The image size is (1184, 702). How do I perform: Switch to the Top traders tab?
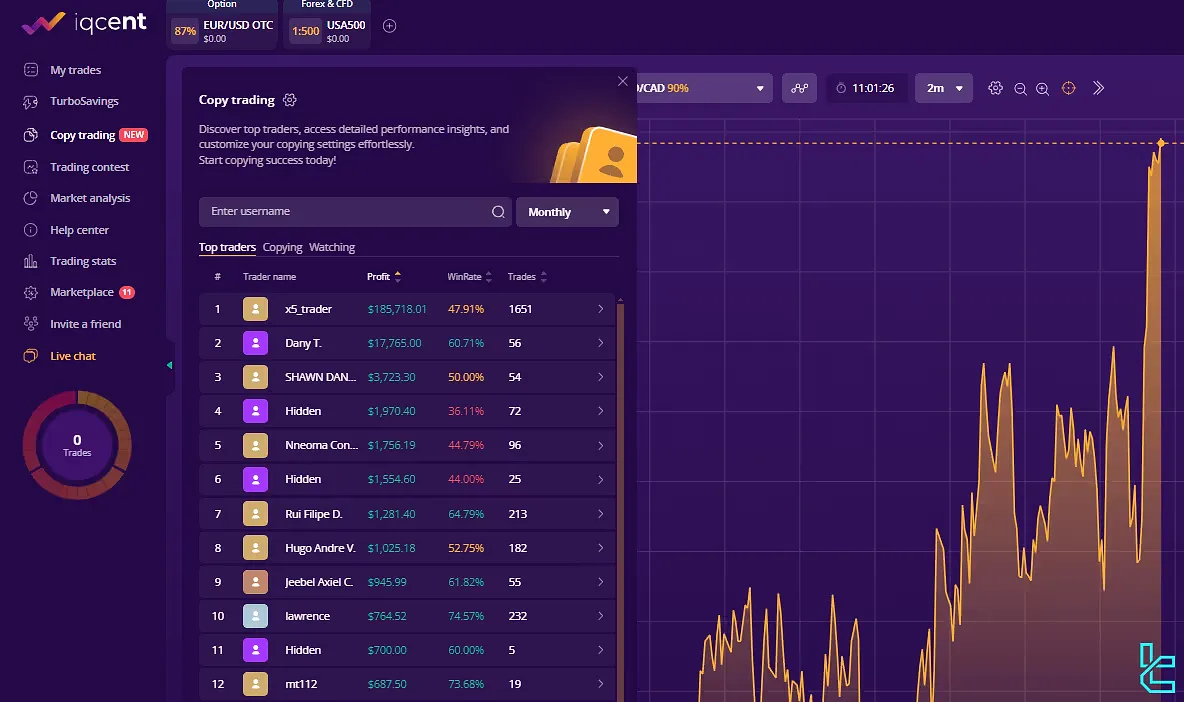(227, 248)
